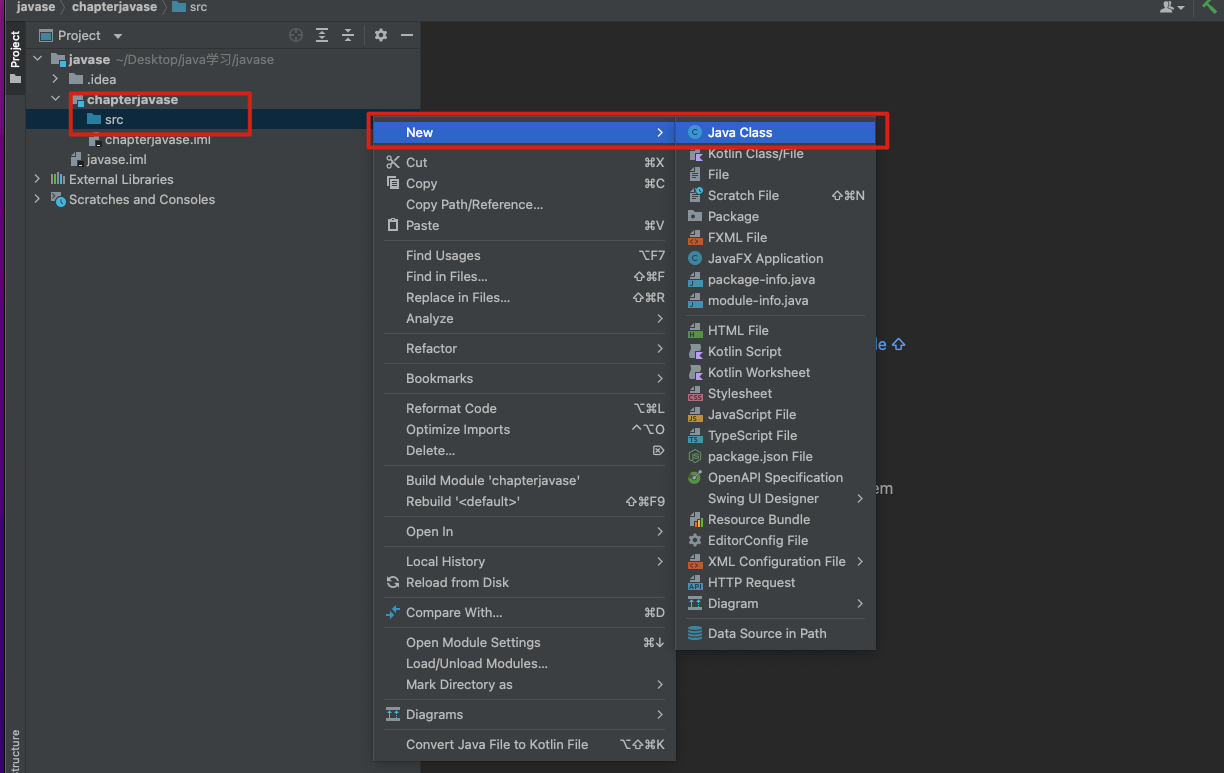Screen dimensions: 1224x773
Task: Expand External Libraries in the Project tree
Action: [37, 179]
